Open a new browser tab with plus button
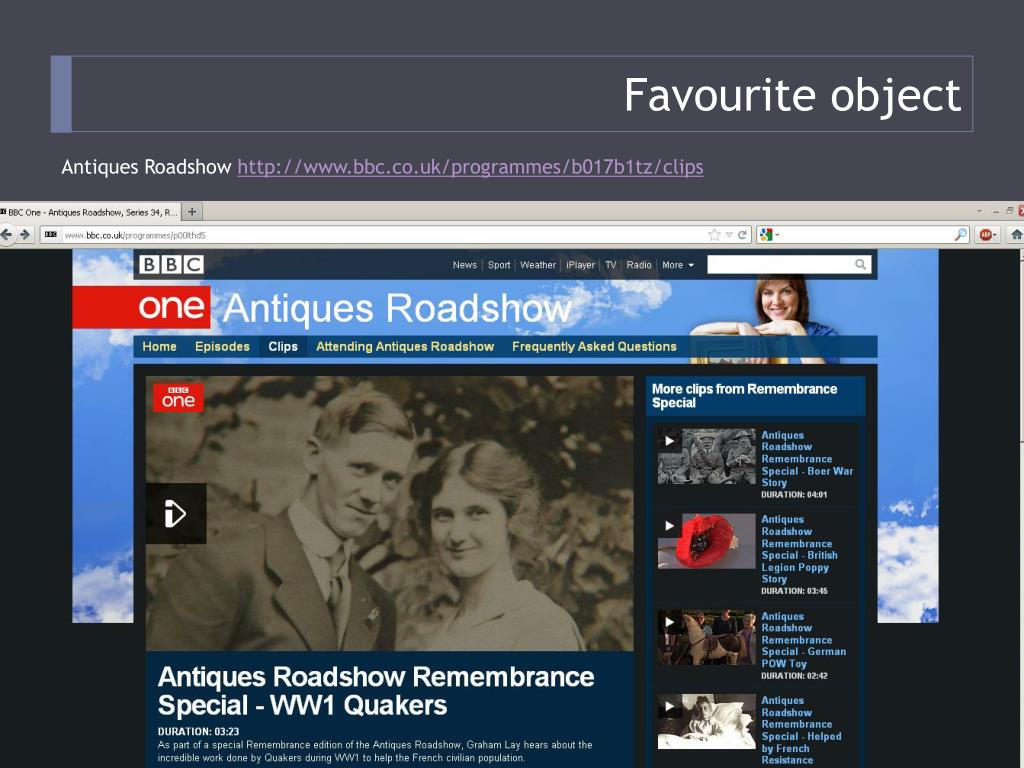 (192, 212)
